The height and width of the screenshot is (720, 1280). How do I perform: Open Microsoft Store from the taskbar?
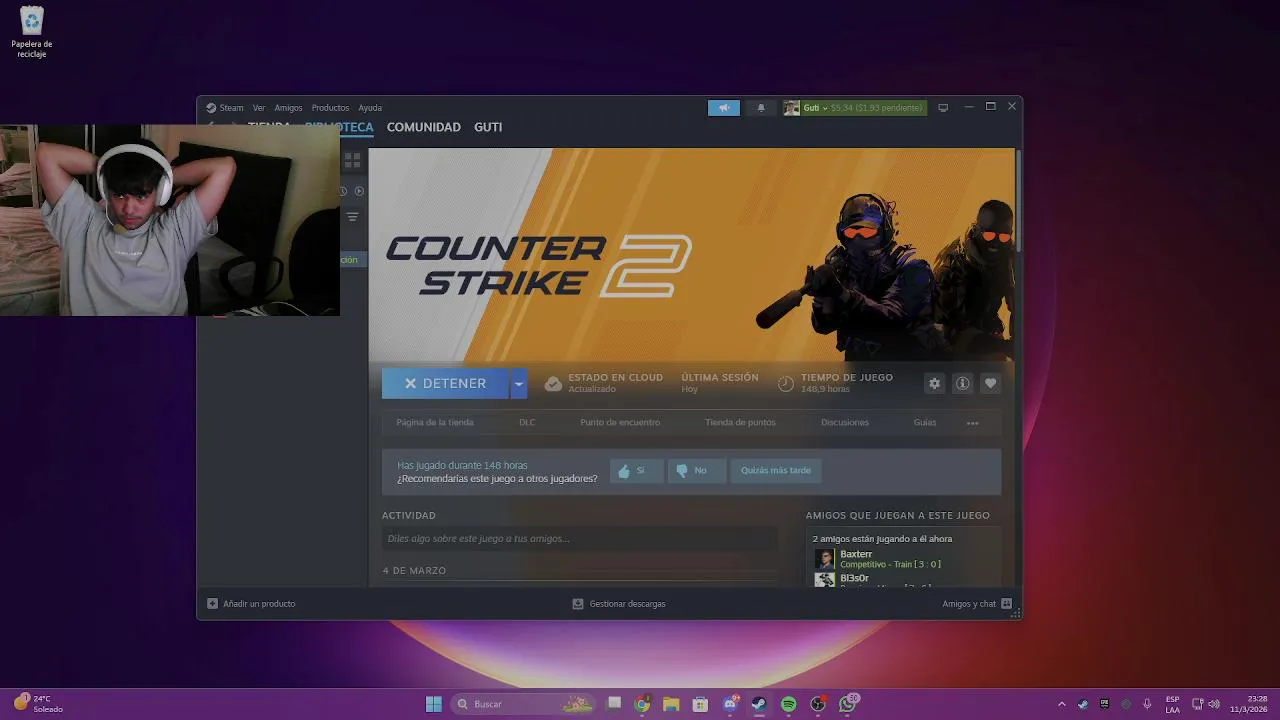[700, 704]
